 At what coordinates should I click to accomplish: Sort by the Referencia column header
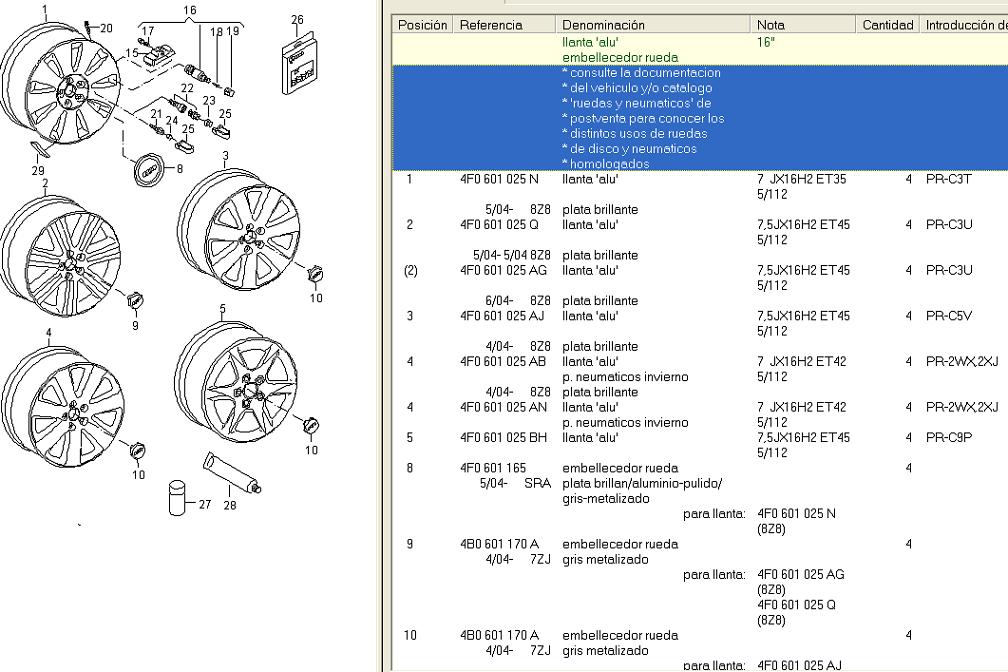[x=504, y=25]
